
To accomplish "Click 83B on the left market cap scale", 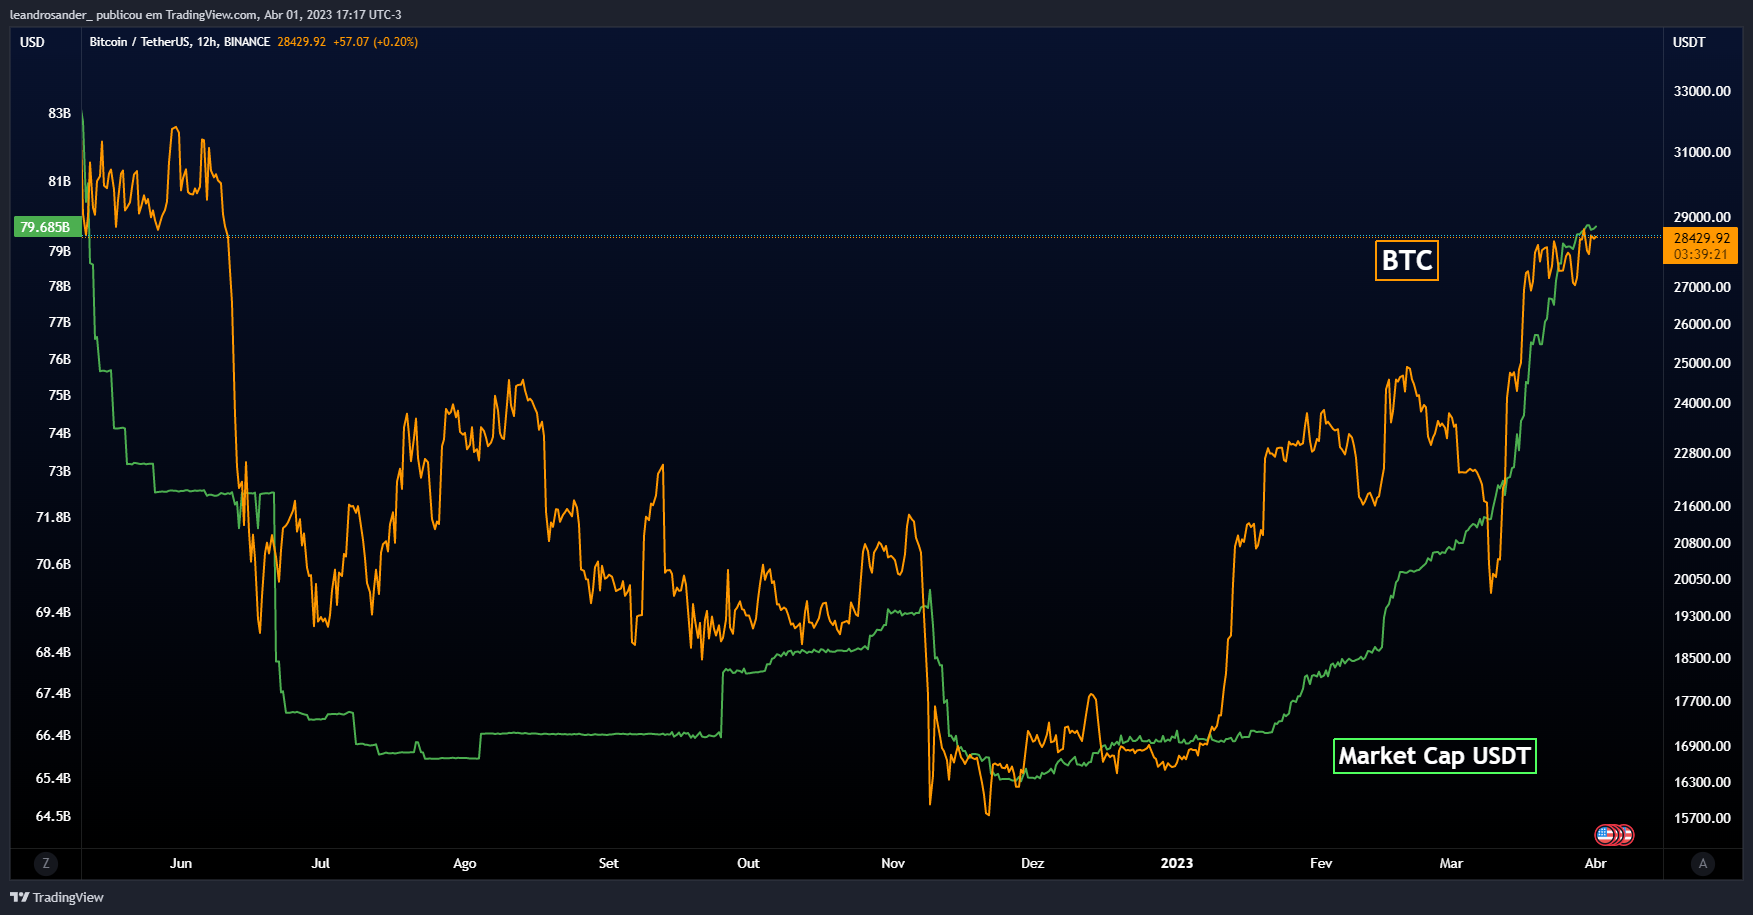I will point(60,113).
